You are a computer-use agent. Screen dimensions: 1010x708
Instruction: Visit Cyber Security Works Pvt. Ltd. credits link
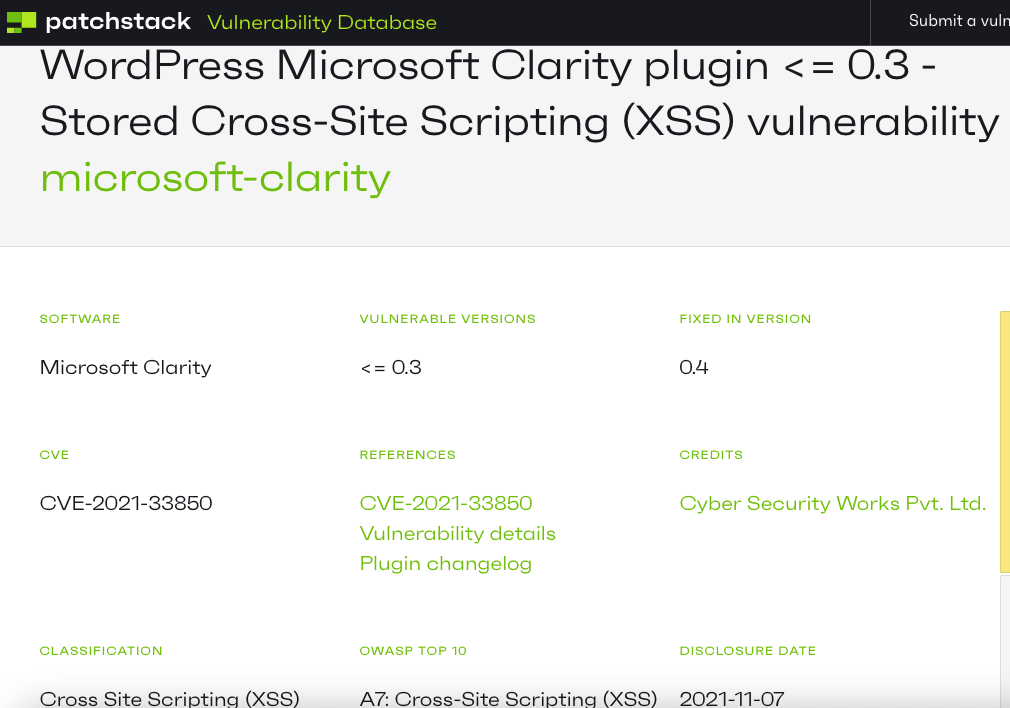pos(833,503)
